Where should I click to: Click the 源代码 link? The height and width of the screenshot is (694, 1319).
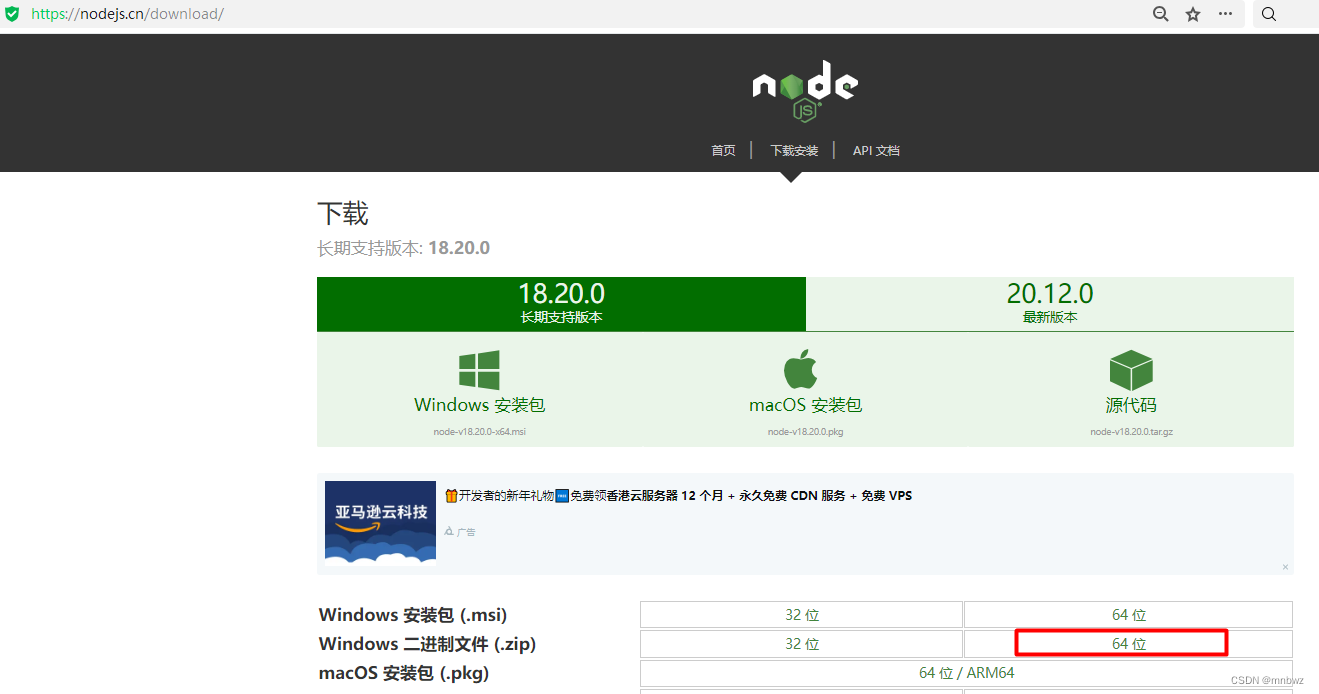coord(1131,405)
